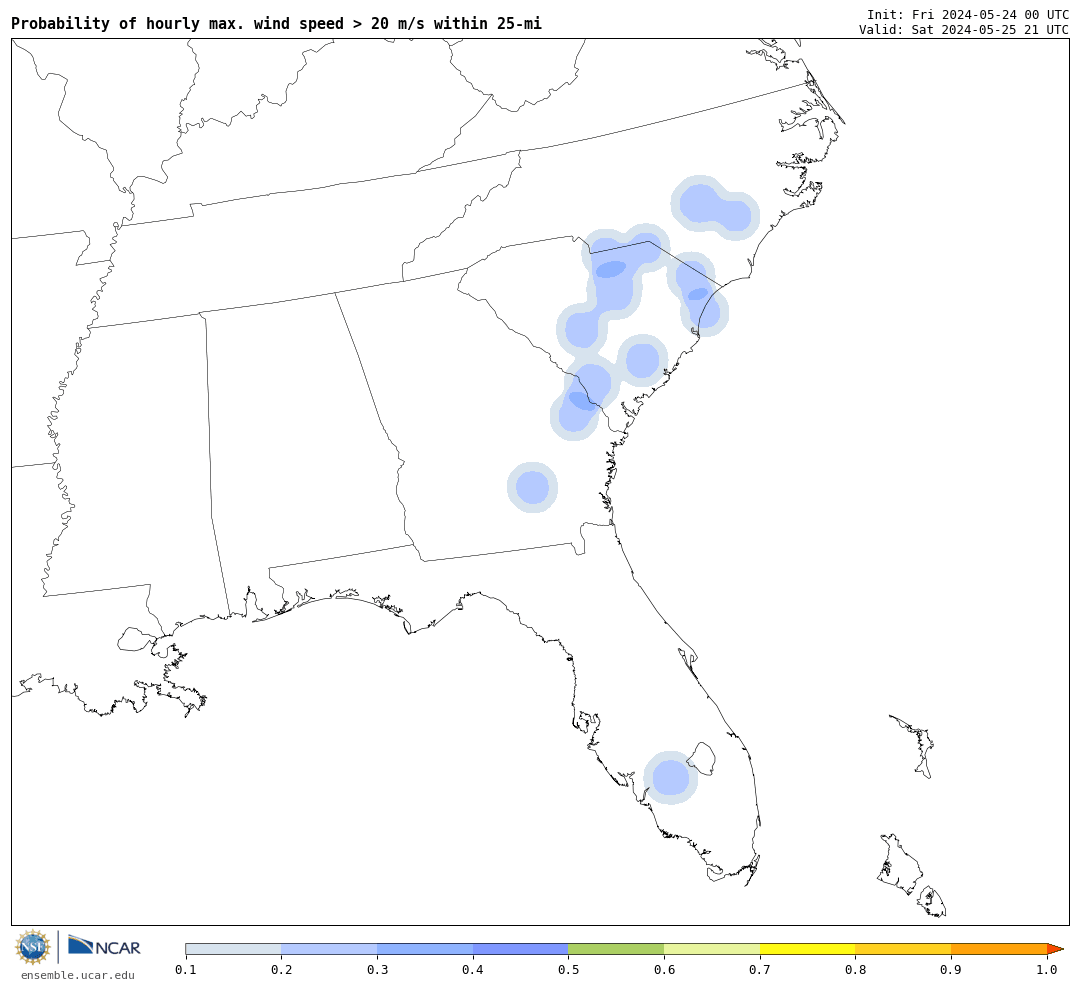Click the 0.5 colorbar tick label
This screenshot has height=988, width=1080.
568,970
